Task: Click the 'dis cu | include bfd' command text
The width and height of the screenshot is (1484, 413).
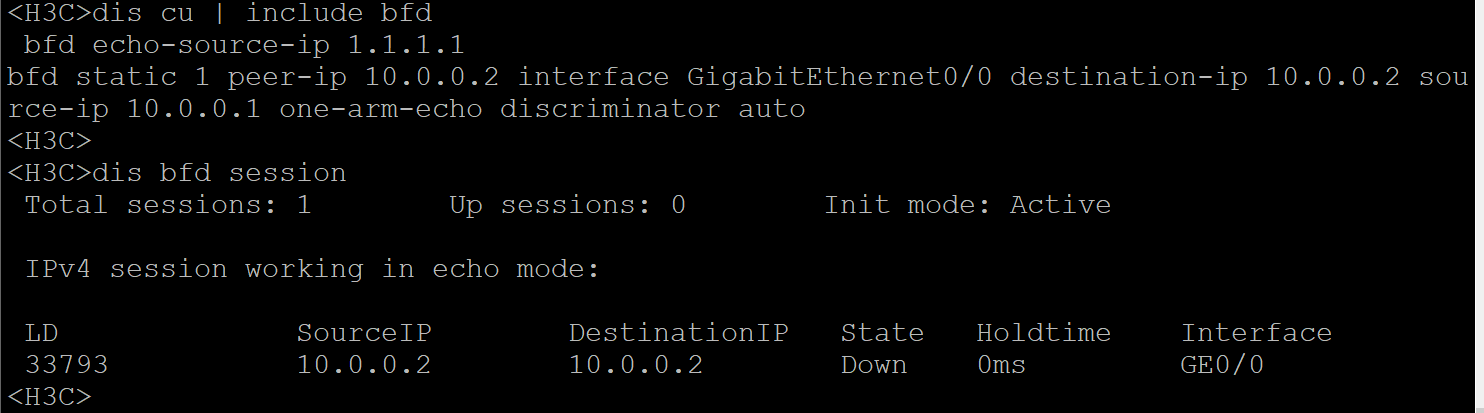Action: coord(262,13)
